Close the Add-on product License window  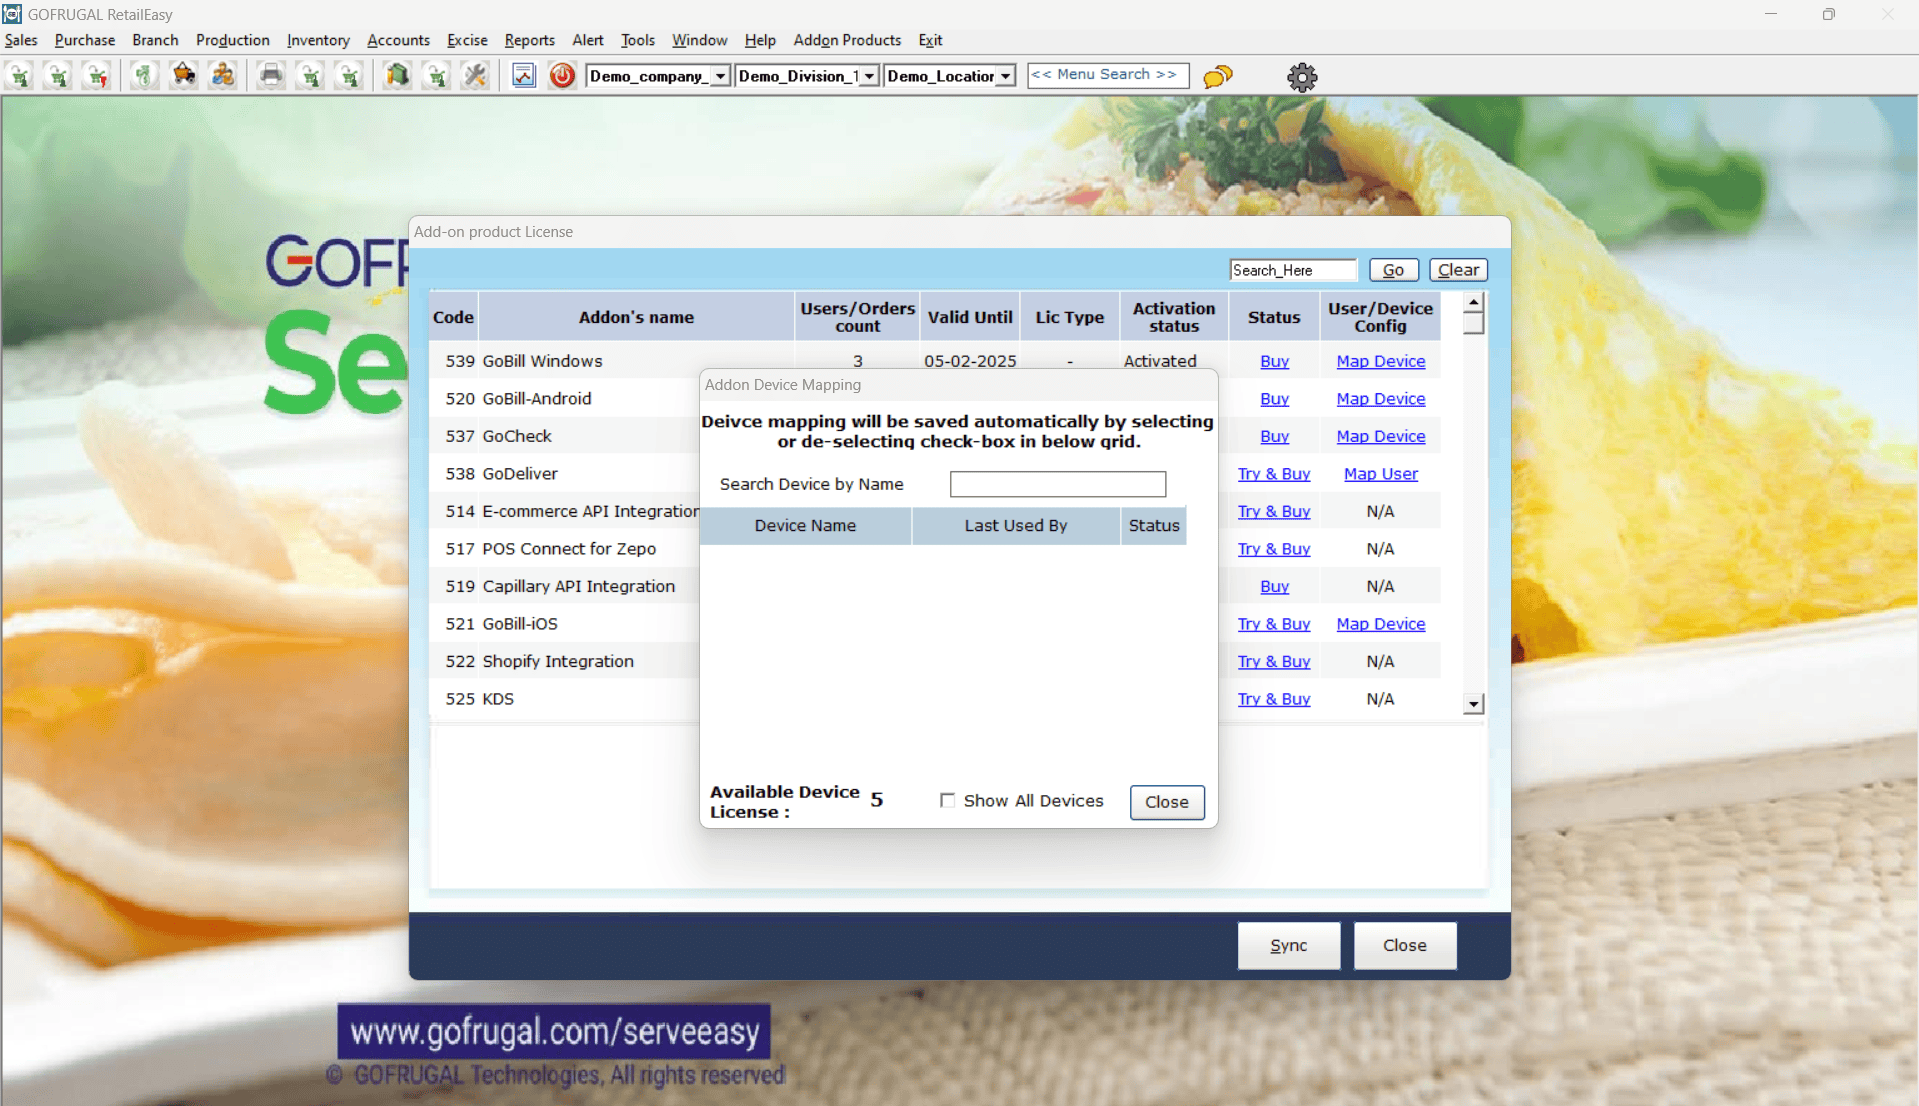[1404, 945]
